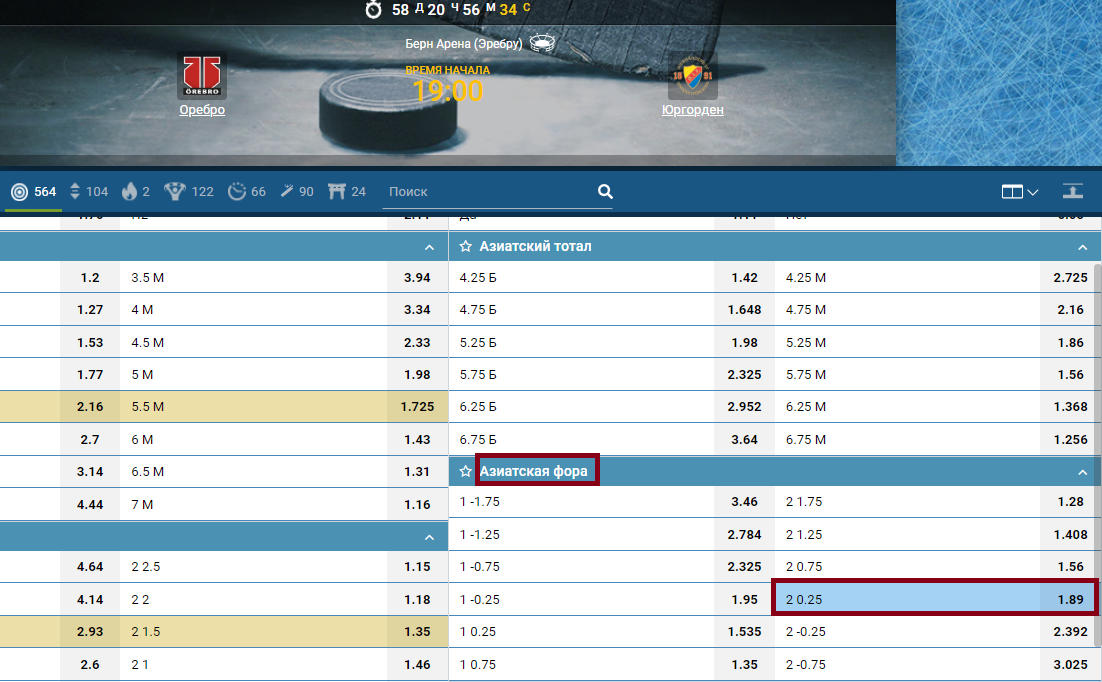
Task: Open the flame icon filter showing 2
Action: pos(136,192)
